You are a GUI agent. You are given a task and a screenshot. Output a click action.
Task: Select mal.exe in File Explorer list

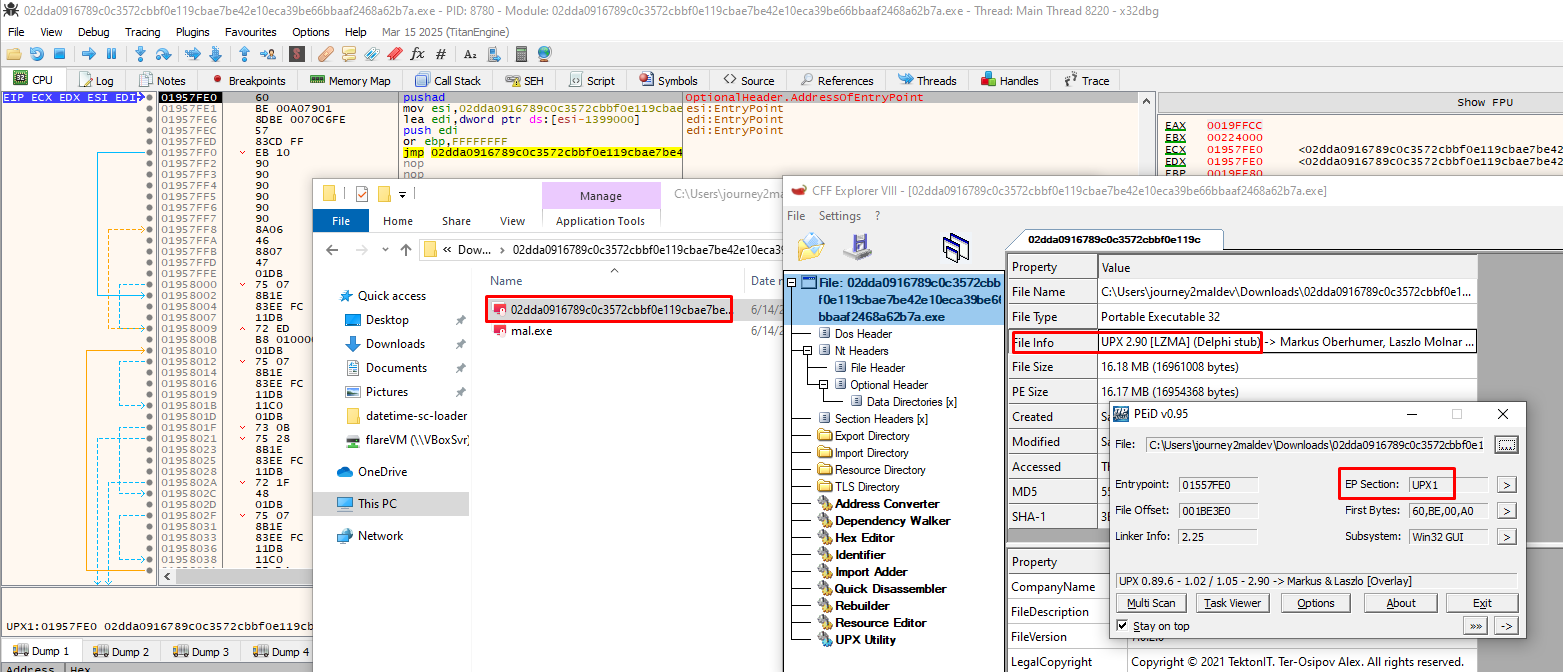[532, 331]
